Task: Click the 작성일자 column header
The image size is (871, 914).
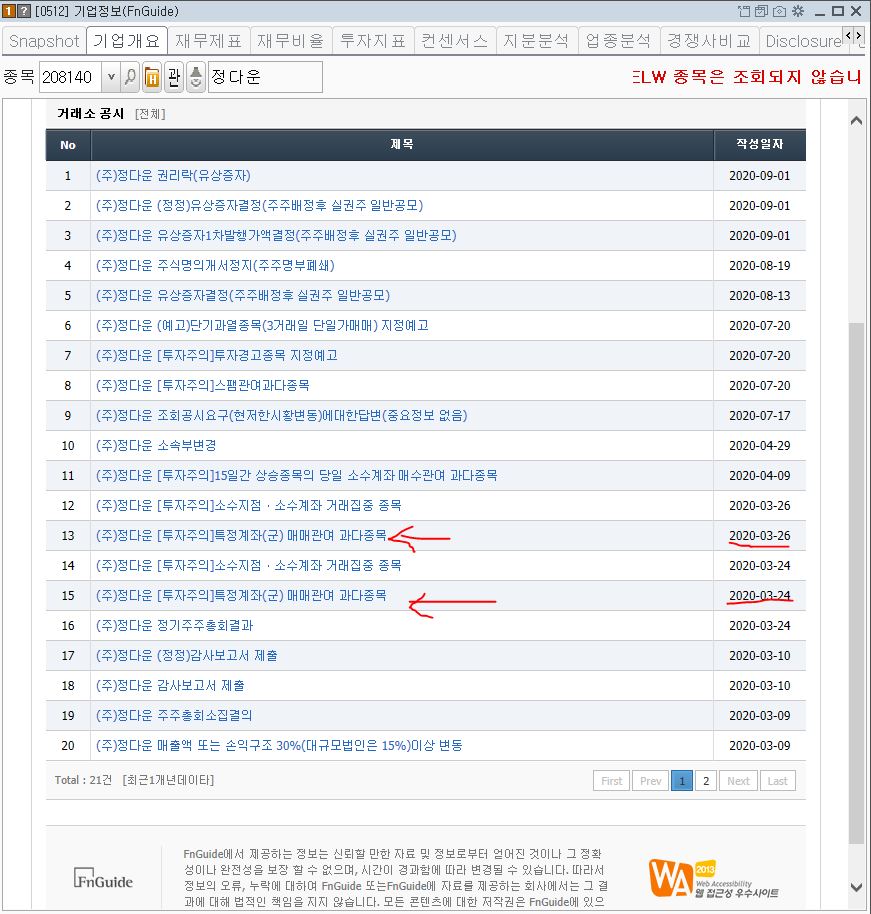Action: (760, 145)
